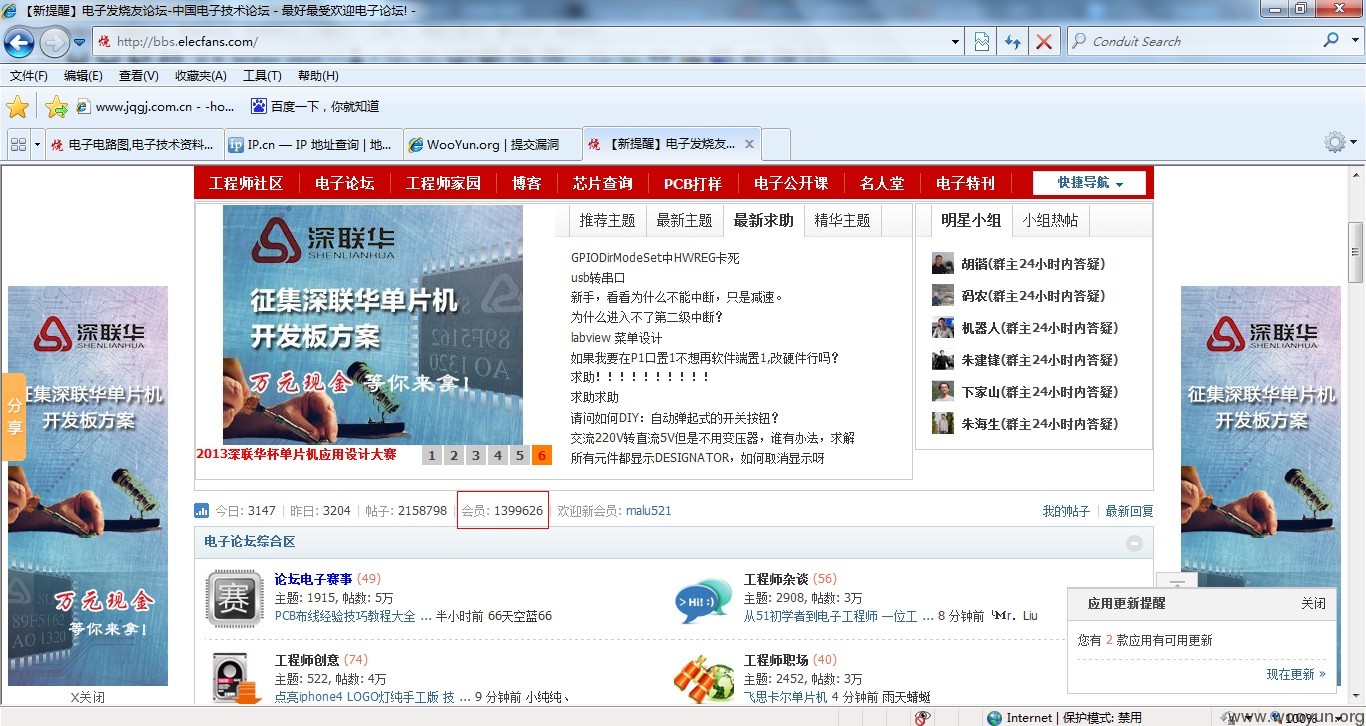This screenshot has width=1366, height=726.
Task: Click 机器人 group owner avatar
Action: click(943, 327)
